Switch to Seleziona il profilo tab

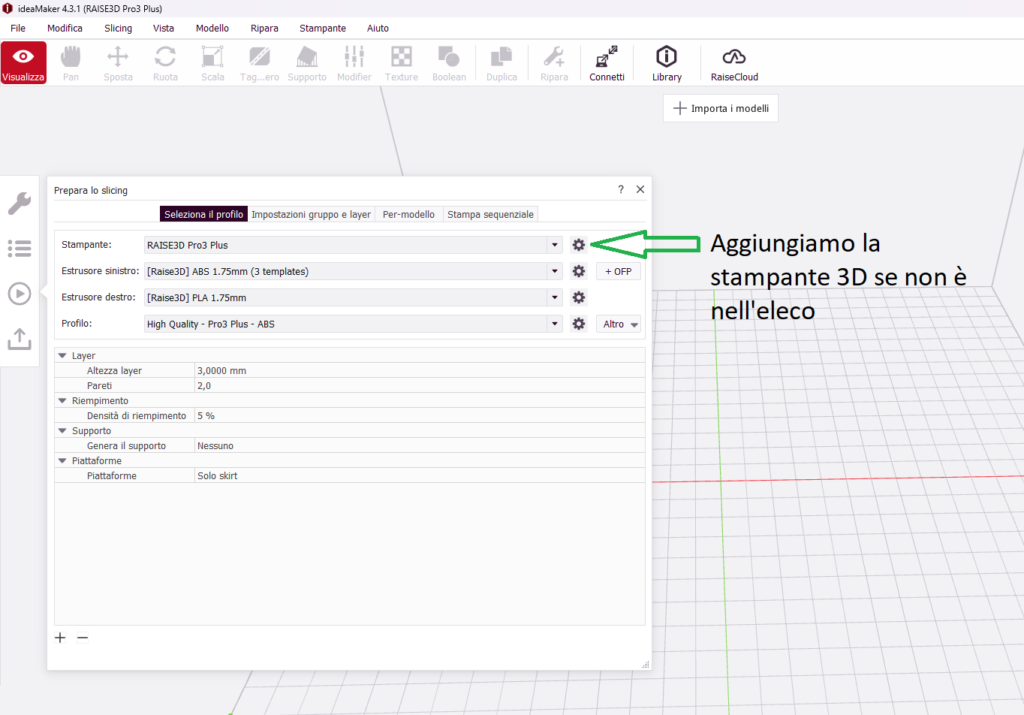pyautogui.click(x=204, y=214)
